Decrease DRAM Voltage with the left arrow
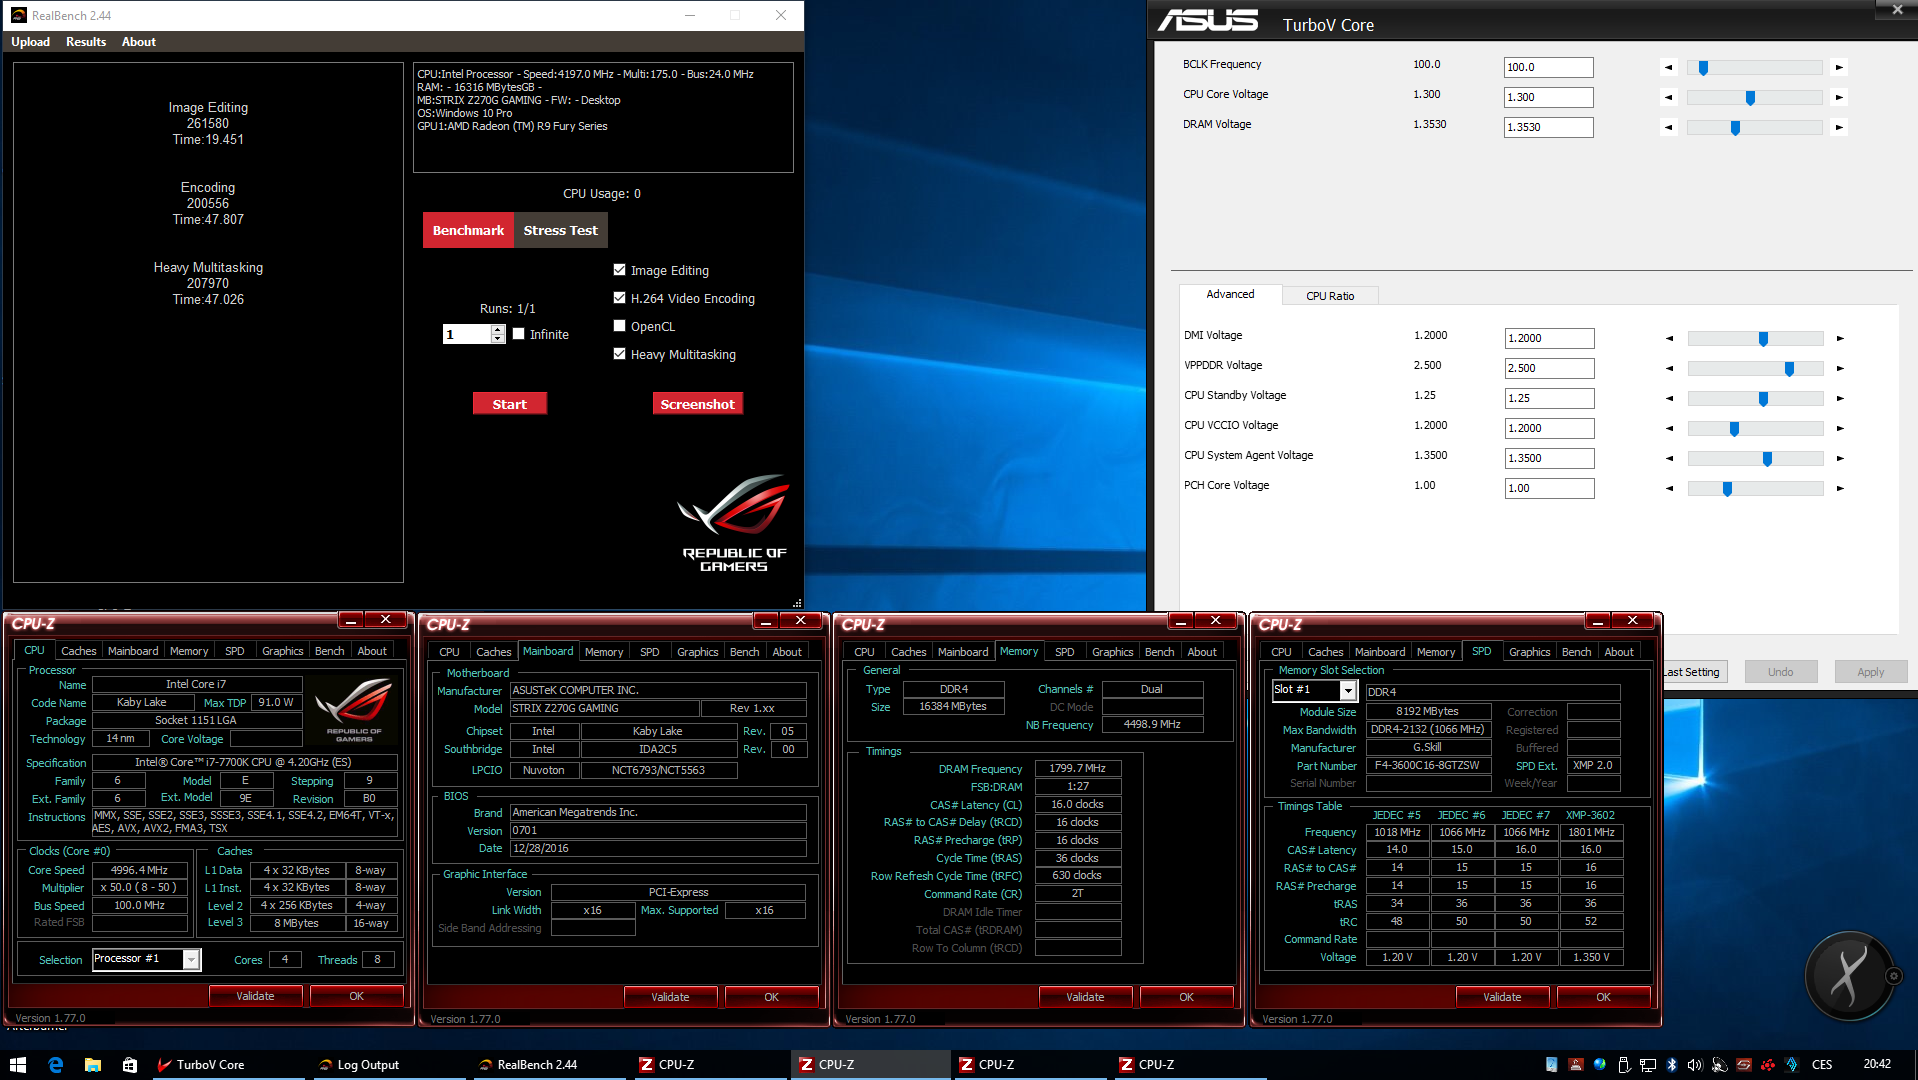1918x1080 pixels. coord(1668,128)
